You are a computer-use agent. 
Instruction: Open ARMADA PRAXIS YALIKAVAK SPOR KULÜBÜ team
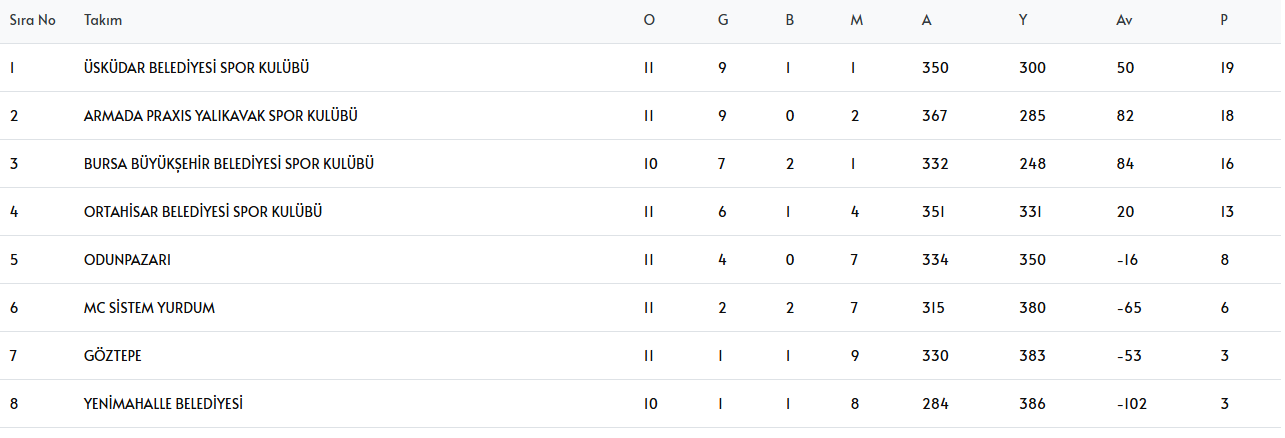coord(221,116)
